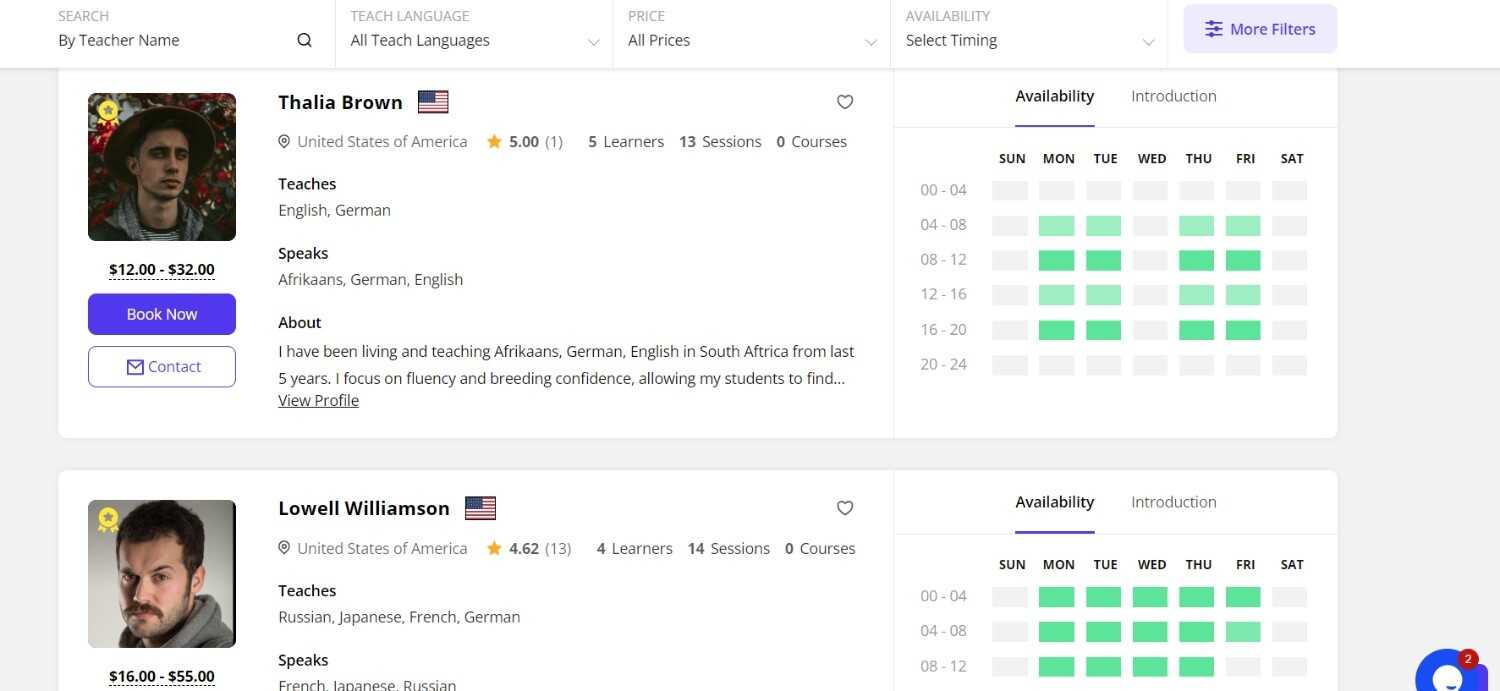Open Thalia Brown's View Profile link

point(318,400)
